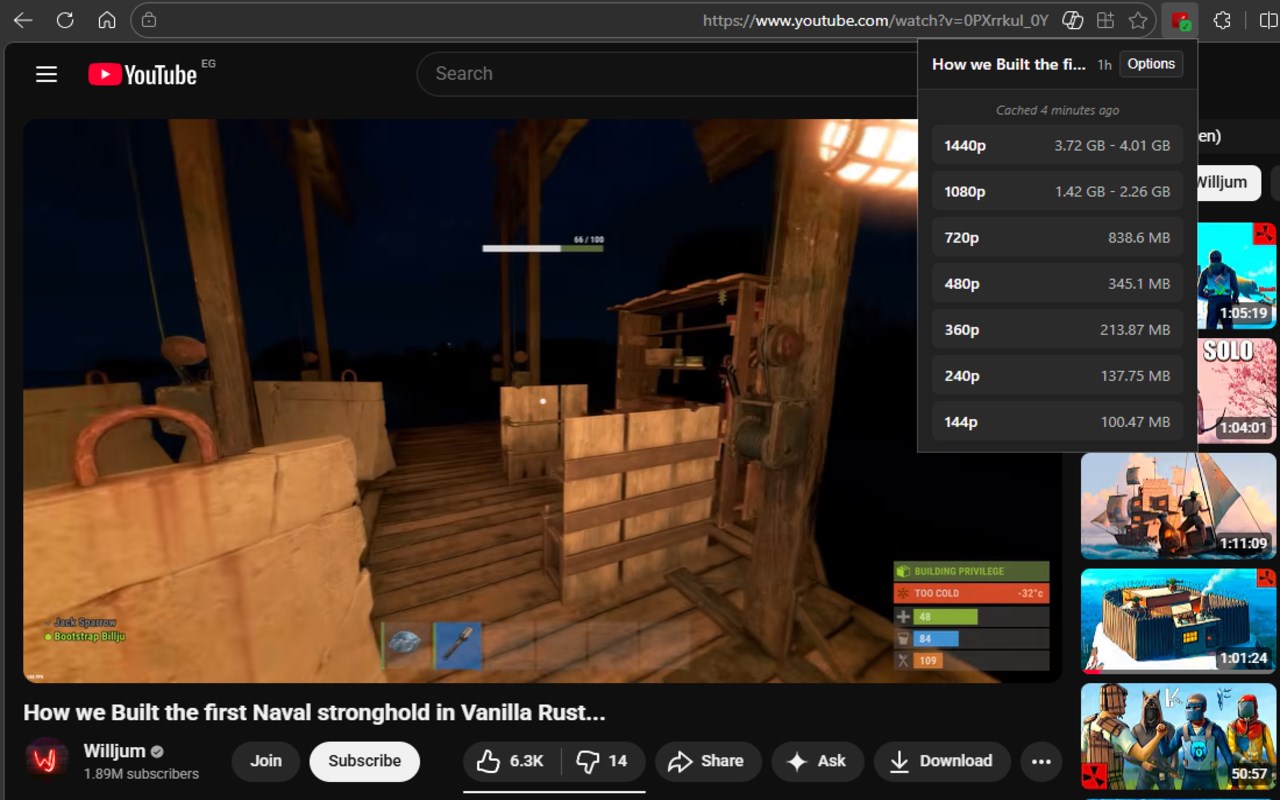Choose 480p 345.1 MB download

pos(1057,283)
